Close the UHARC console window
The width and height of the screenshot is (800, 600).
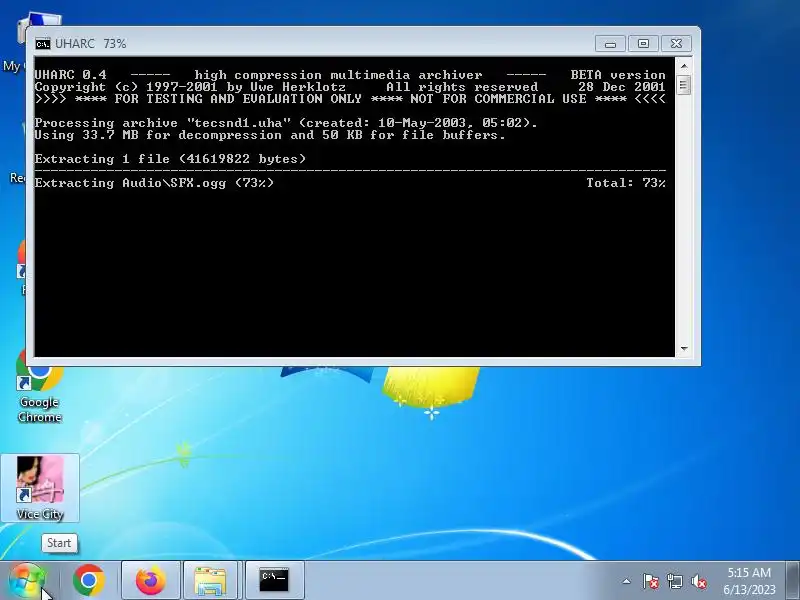676,44
